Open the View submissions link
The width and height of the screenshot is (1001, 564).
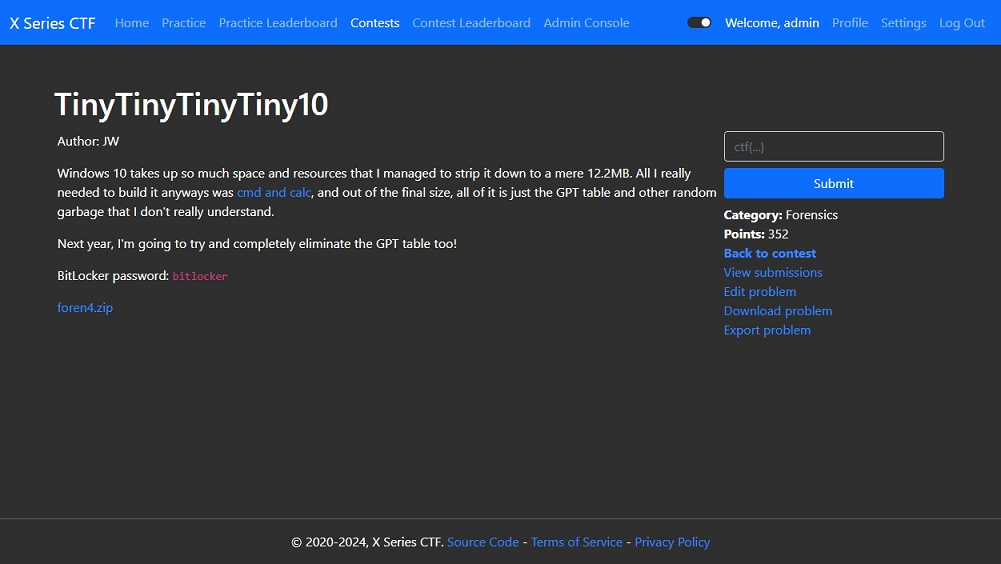click(773, 273)
